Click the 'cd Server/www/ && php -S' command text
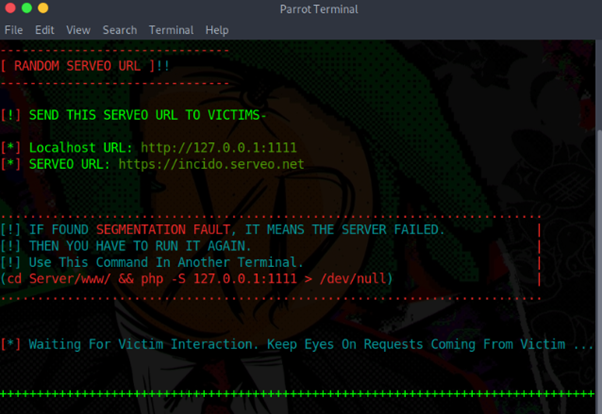The height and width of the screenshot is (414, 602). pyautogui.click(x=196, y=279)
